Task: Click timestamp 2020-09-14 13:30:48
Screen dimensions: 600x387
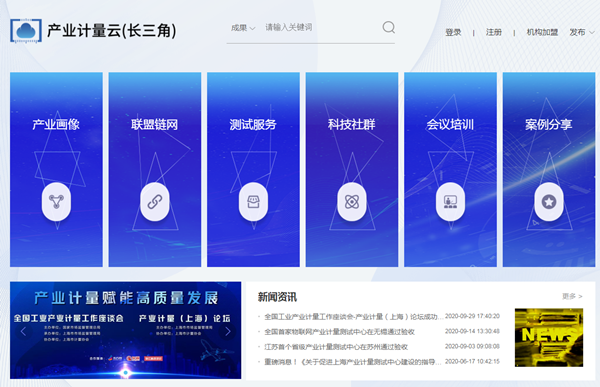Action: click(472, 331)
